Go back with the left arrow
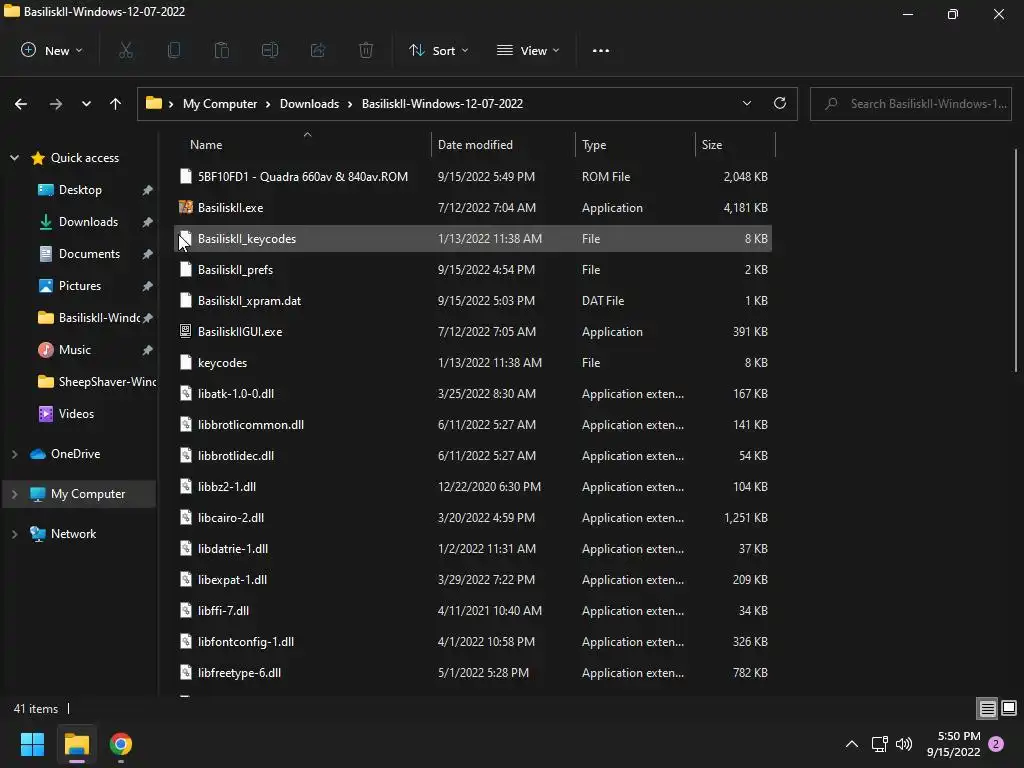 click(21, 104)
